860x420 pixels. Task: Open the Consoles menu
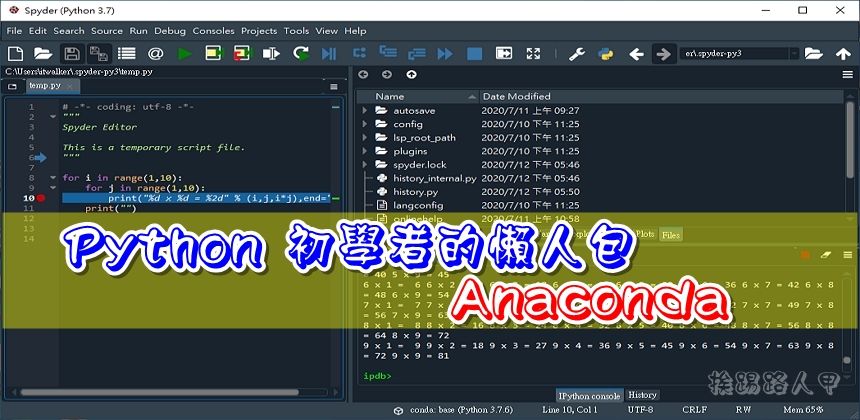[213, 31]
